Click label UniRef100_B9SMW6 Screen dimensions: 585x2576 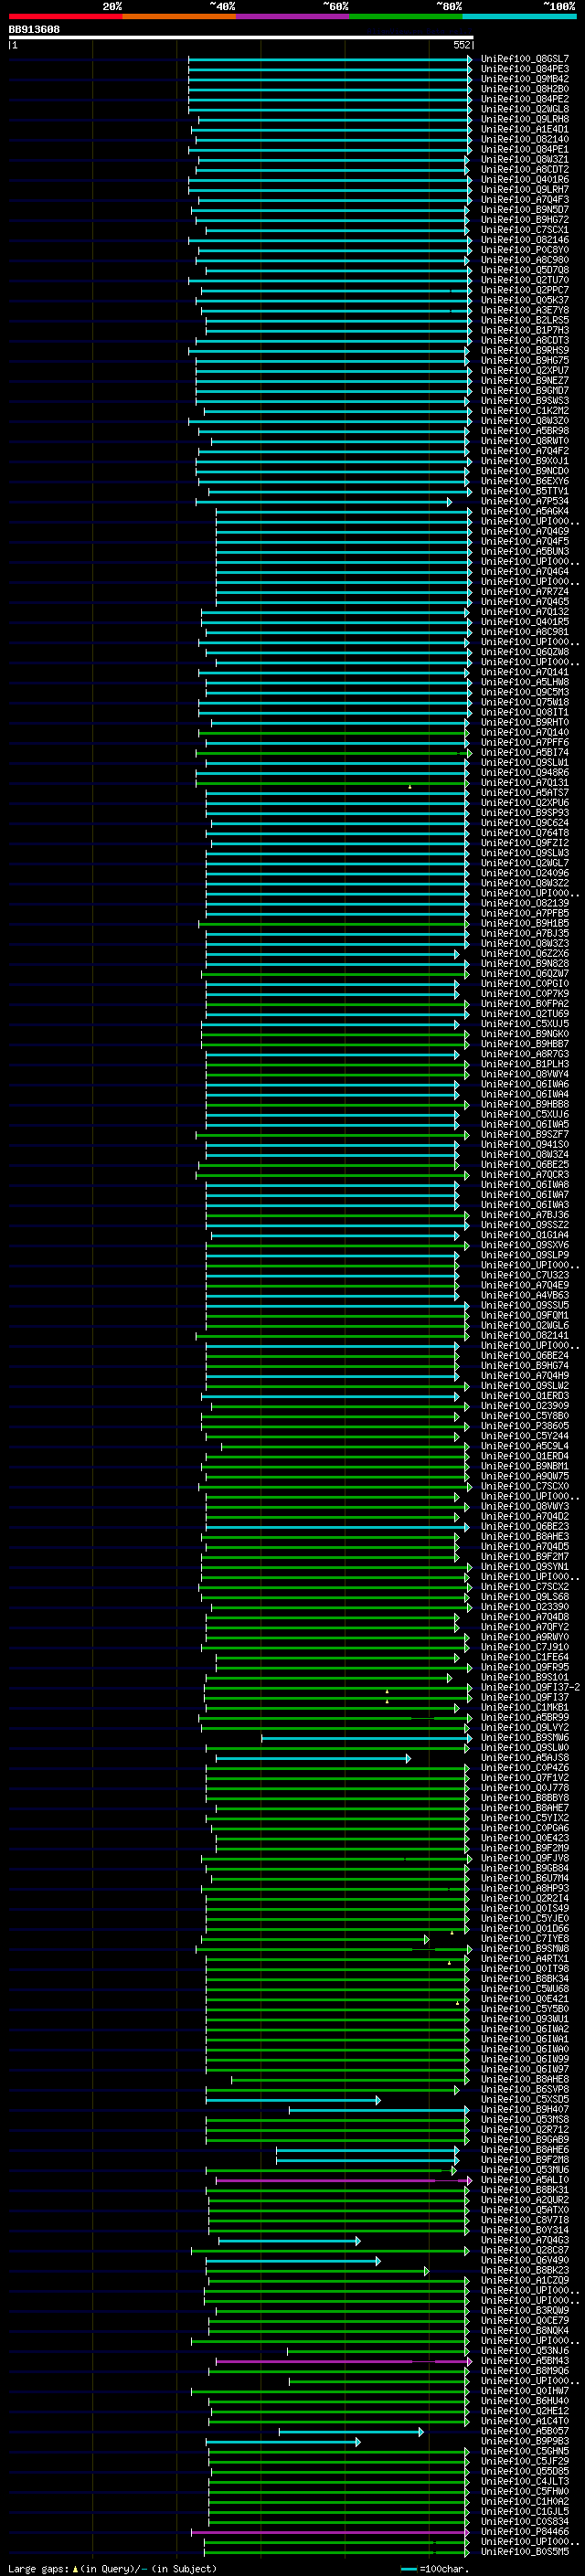525,1738
